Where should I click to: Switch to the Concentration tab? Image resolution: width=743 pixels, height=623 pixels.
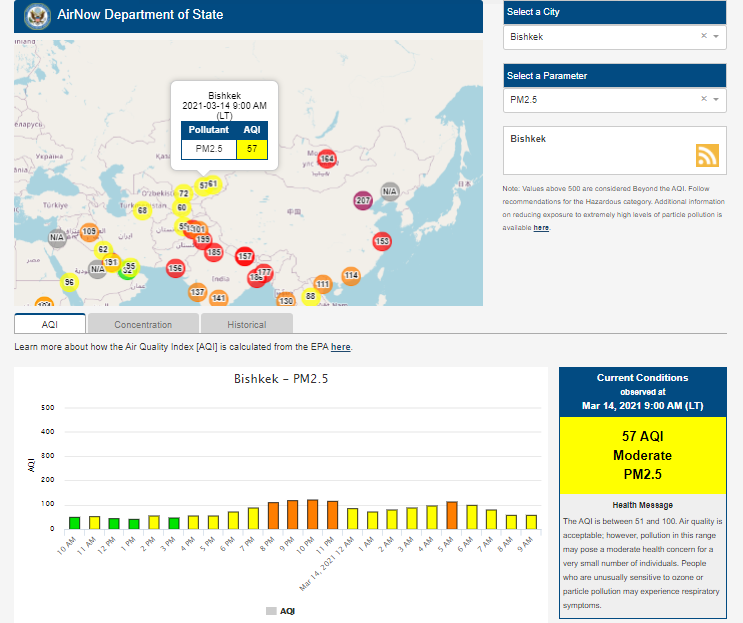[x=143, y=324]
